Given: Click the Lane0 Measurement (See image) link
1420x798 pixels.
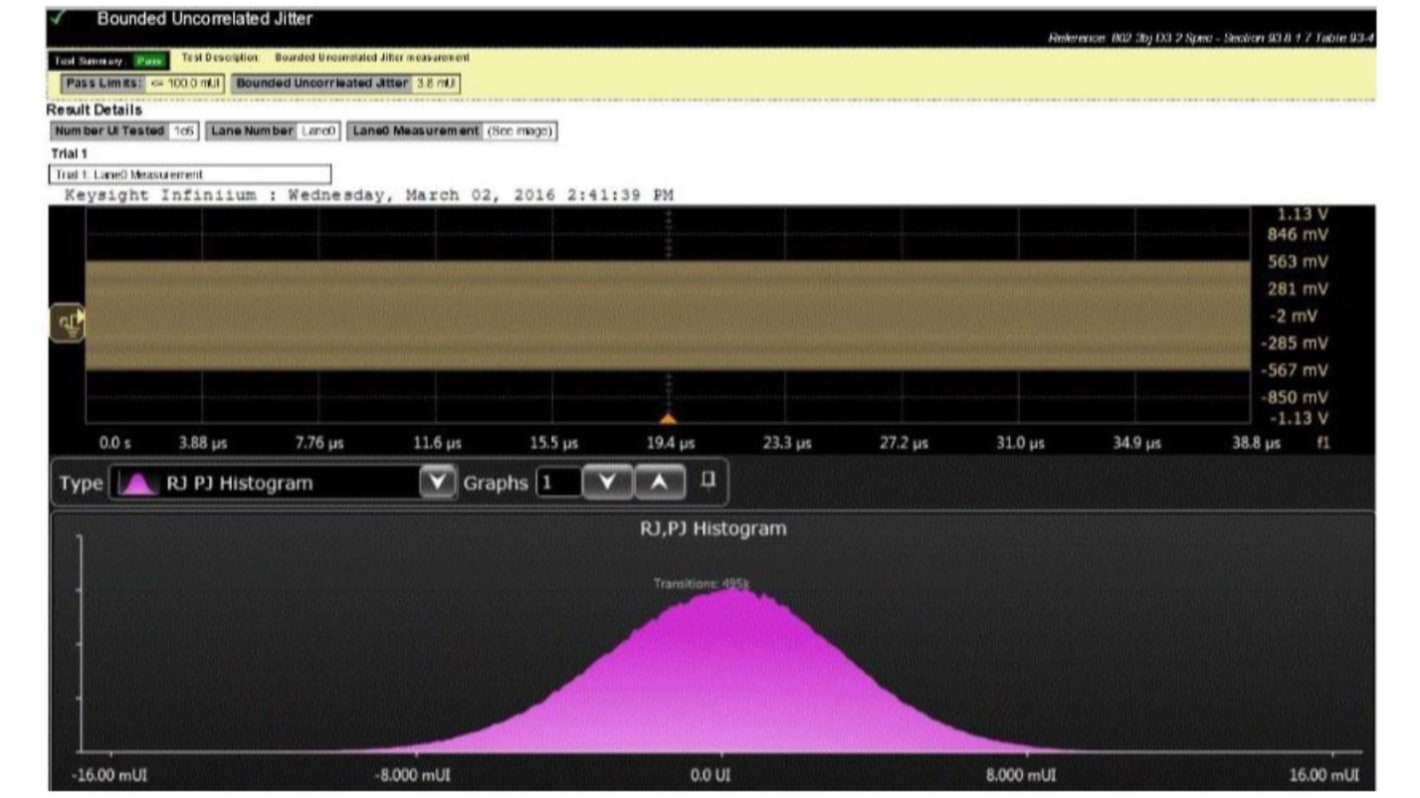Looking at the screenshot, I should pos(519,131).
